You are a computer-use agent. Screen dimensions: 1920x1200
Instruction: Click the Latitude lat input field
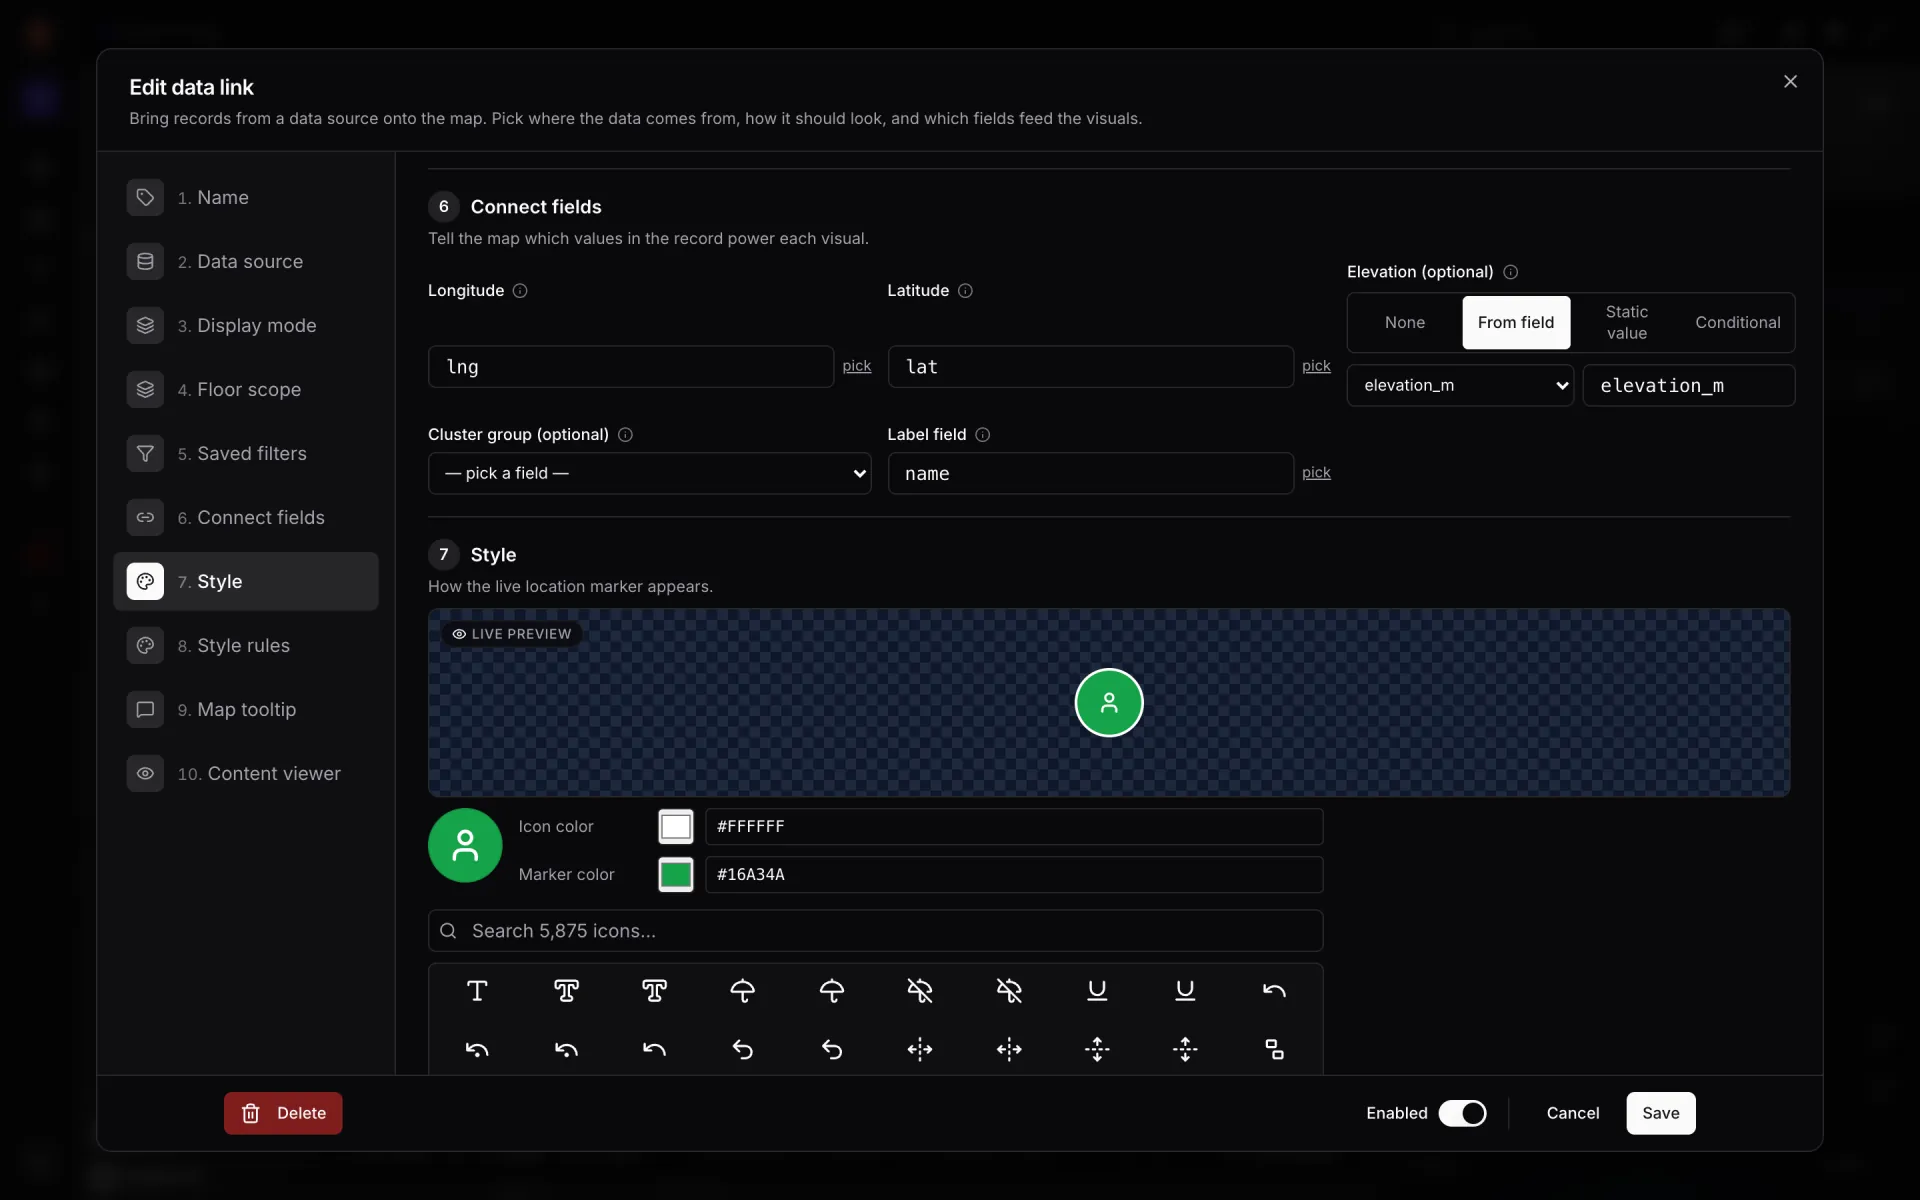pyautogui.click(x=1091, y=367)
